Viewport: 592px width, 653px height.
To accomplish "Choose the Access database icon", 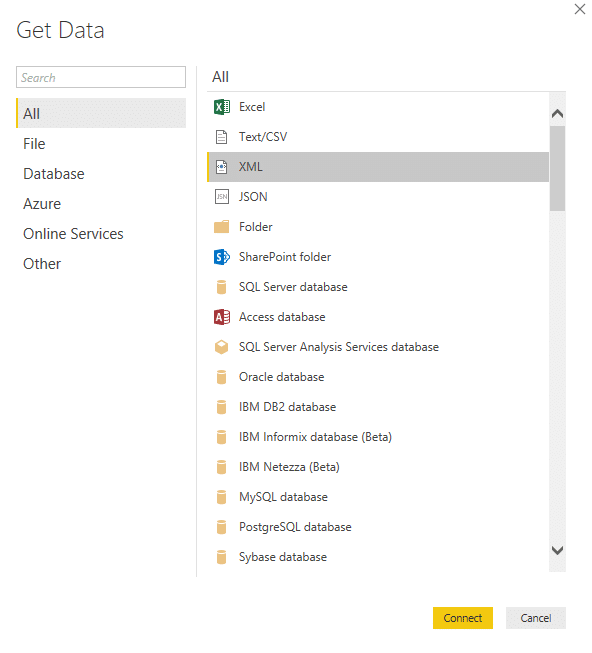I will click(x=221, y=317).
